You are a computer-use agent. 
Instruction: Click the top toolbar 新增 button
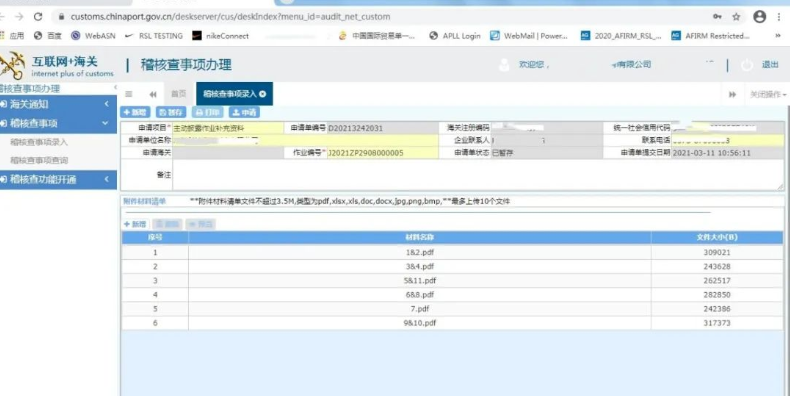pyautogui.click(x=135, y=112)
